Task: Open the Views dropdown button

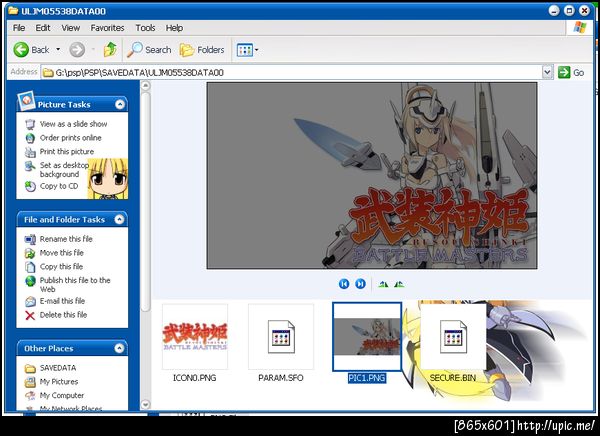Action: (x=247, y=50)
